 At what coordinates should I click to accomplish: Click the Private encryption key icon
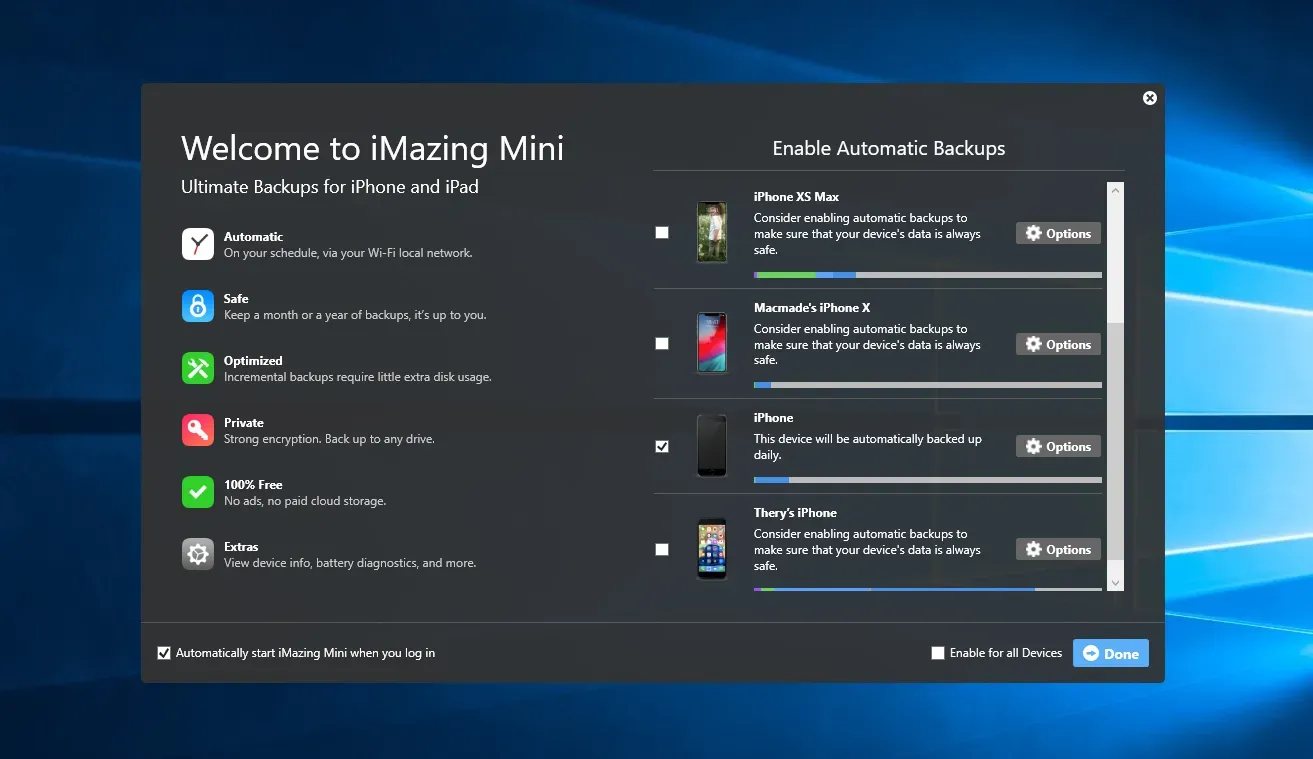coord(197,429)
